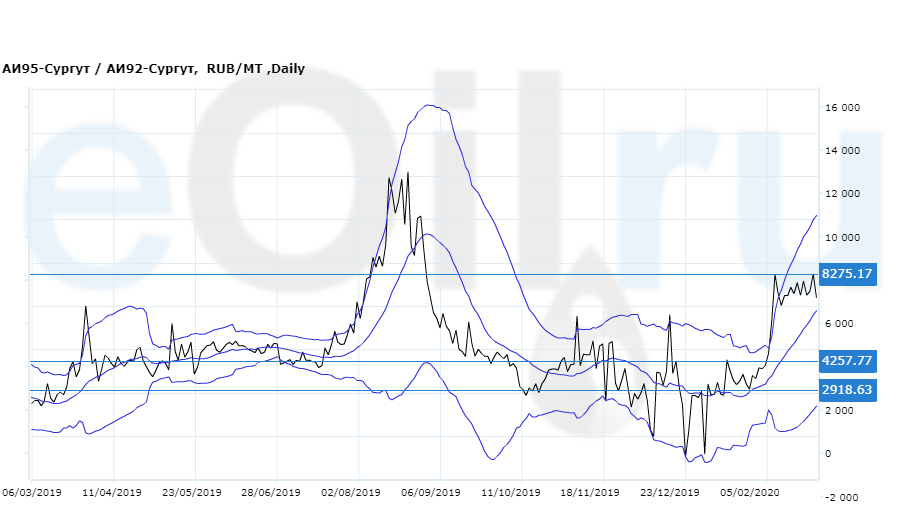Image resolution: width=909 pixels, height=509 pixels.
Task: Click the black price line's highest peak
Action: pos(405,173)
